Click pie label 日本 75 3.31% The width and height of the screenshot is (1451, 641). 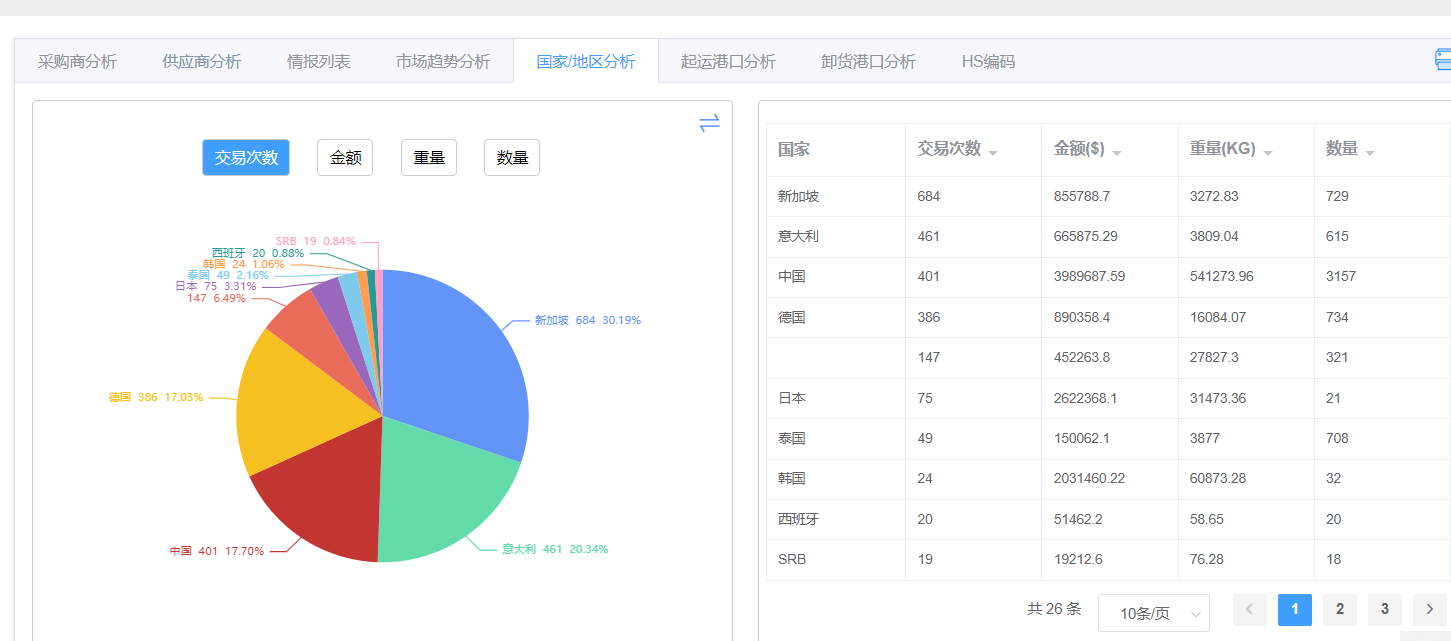[216, 286]
